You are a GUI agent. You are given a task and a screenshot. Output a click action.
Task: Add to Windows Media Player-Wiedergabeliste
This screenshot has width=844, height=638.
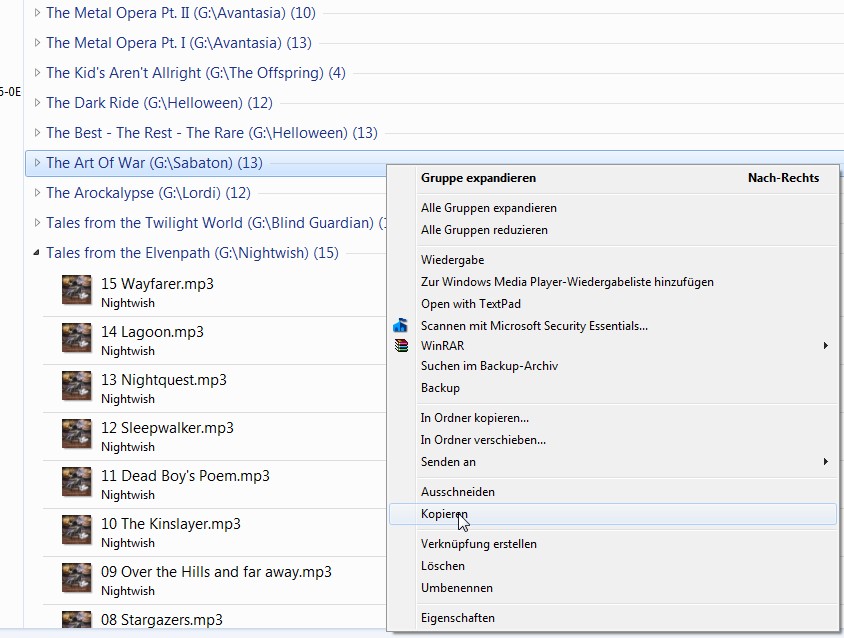click(613, 282)
